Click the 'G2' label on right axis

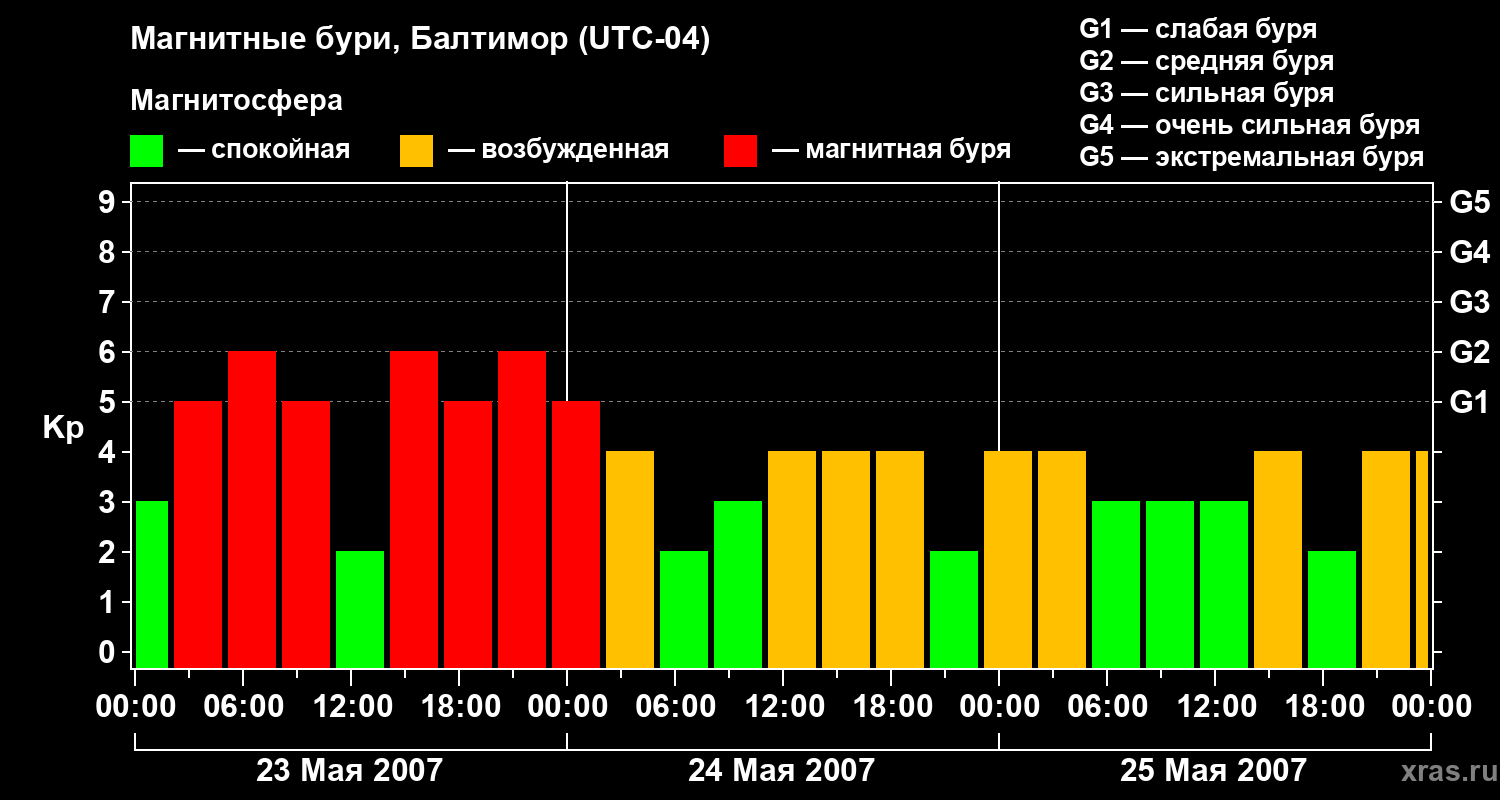1469,352
